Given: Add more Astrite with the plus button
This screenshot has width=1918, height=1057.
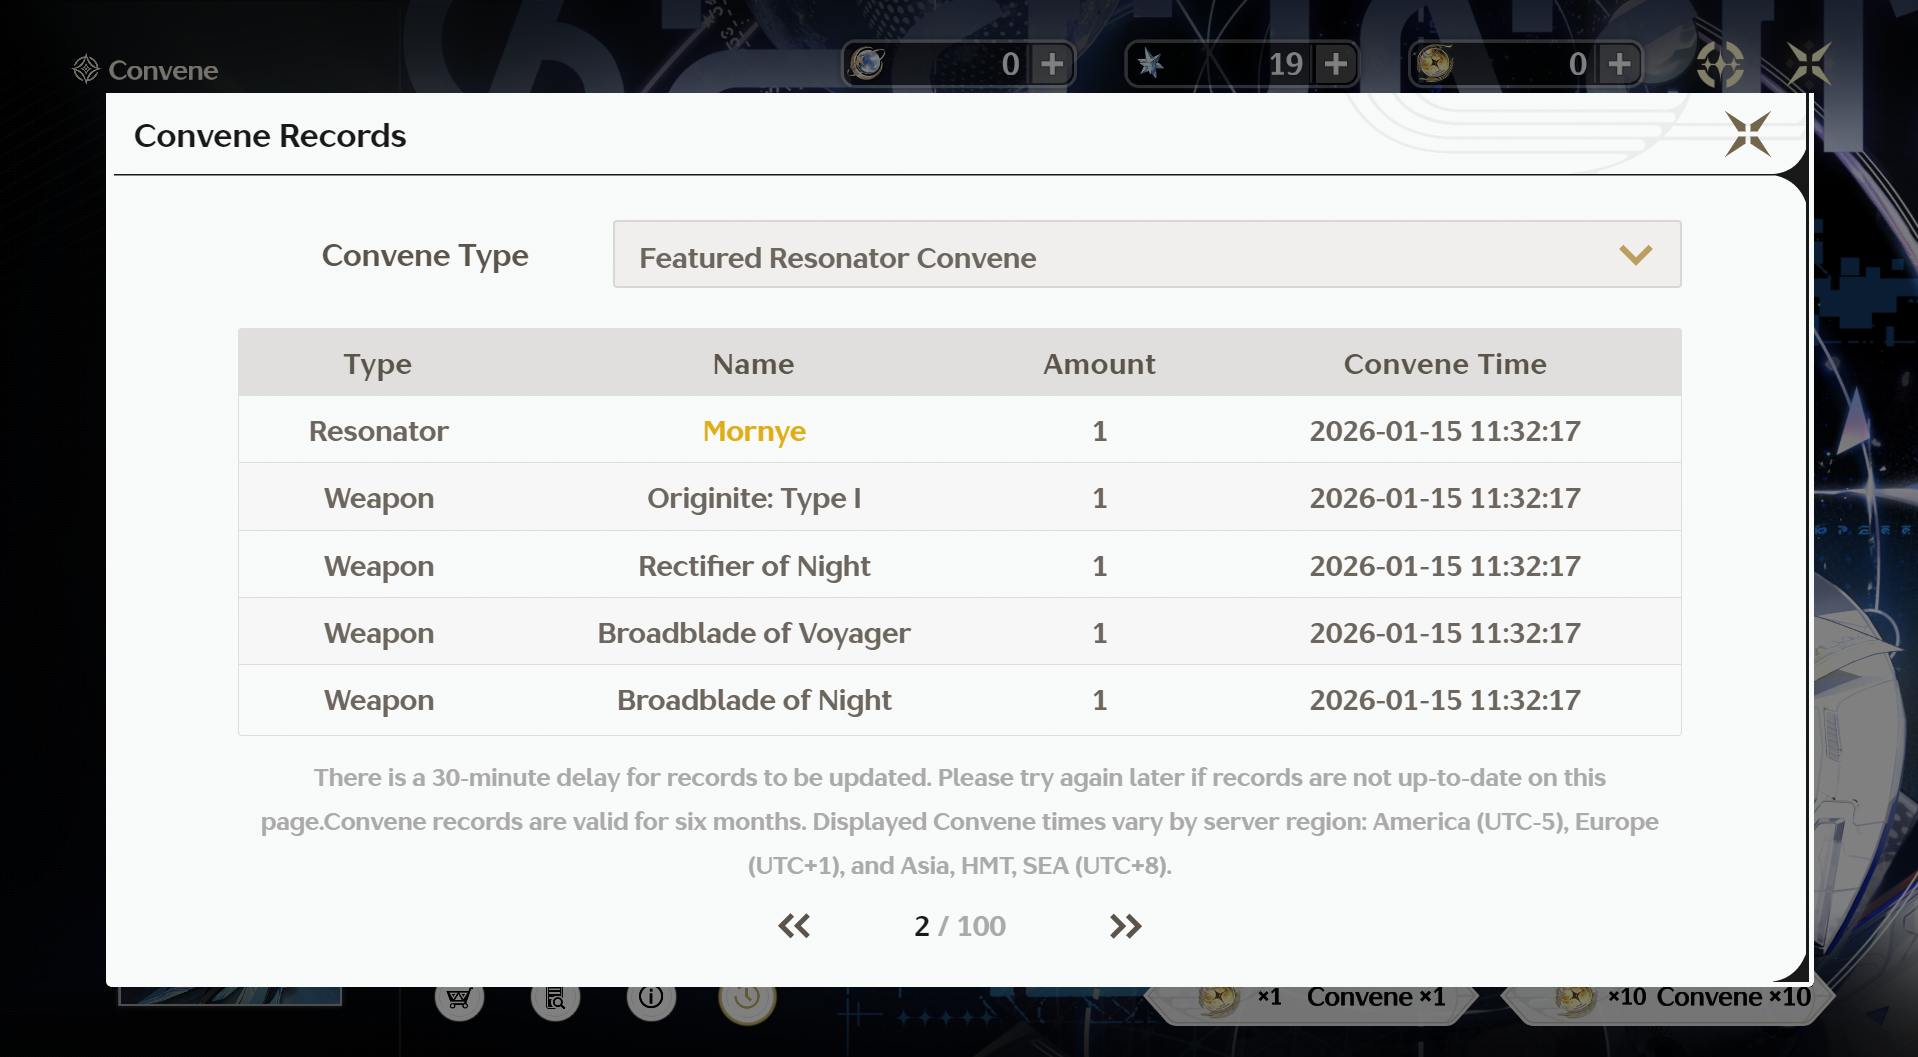Looking at the screenshot, I should [1336, 65].
